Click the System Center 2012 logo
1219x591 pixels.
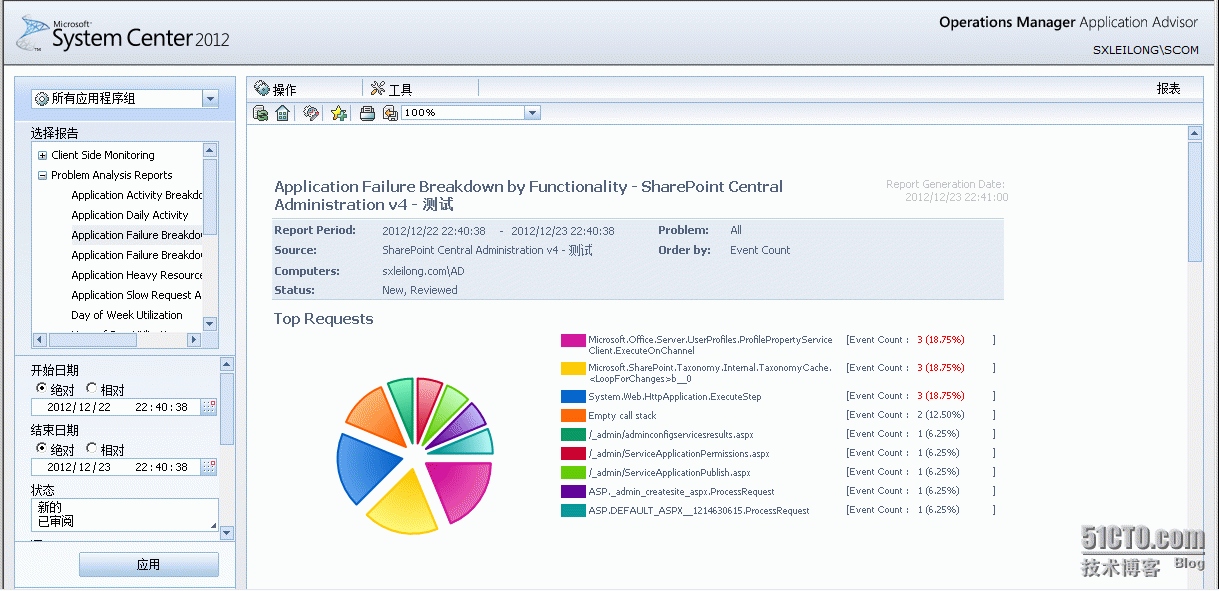pos(123,35)
